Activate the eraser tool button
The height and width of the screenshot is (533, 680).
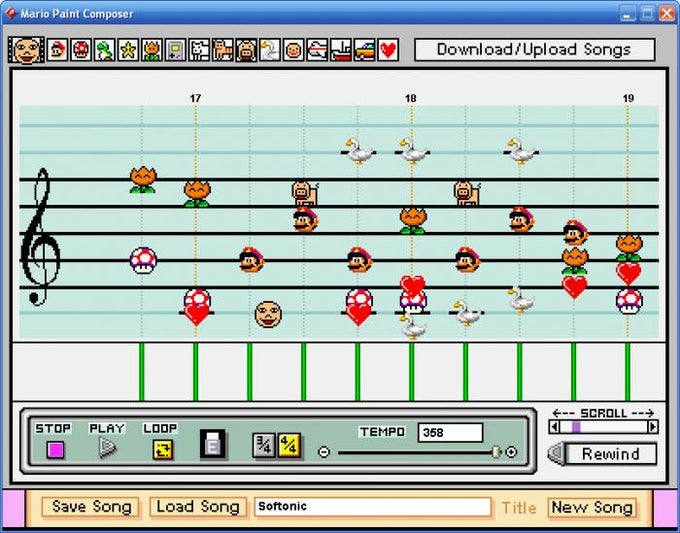pyautogui.click(x=212, y=444)
